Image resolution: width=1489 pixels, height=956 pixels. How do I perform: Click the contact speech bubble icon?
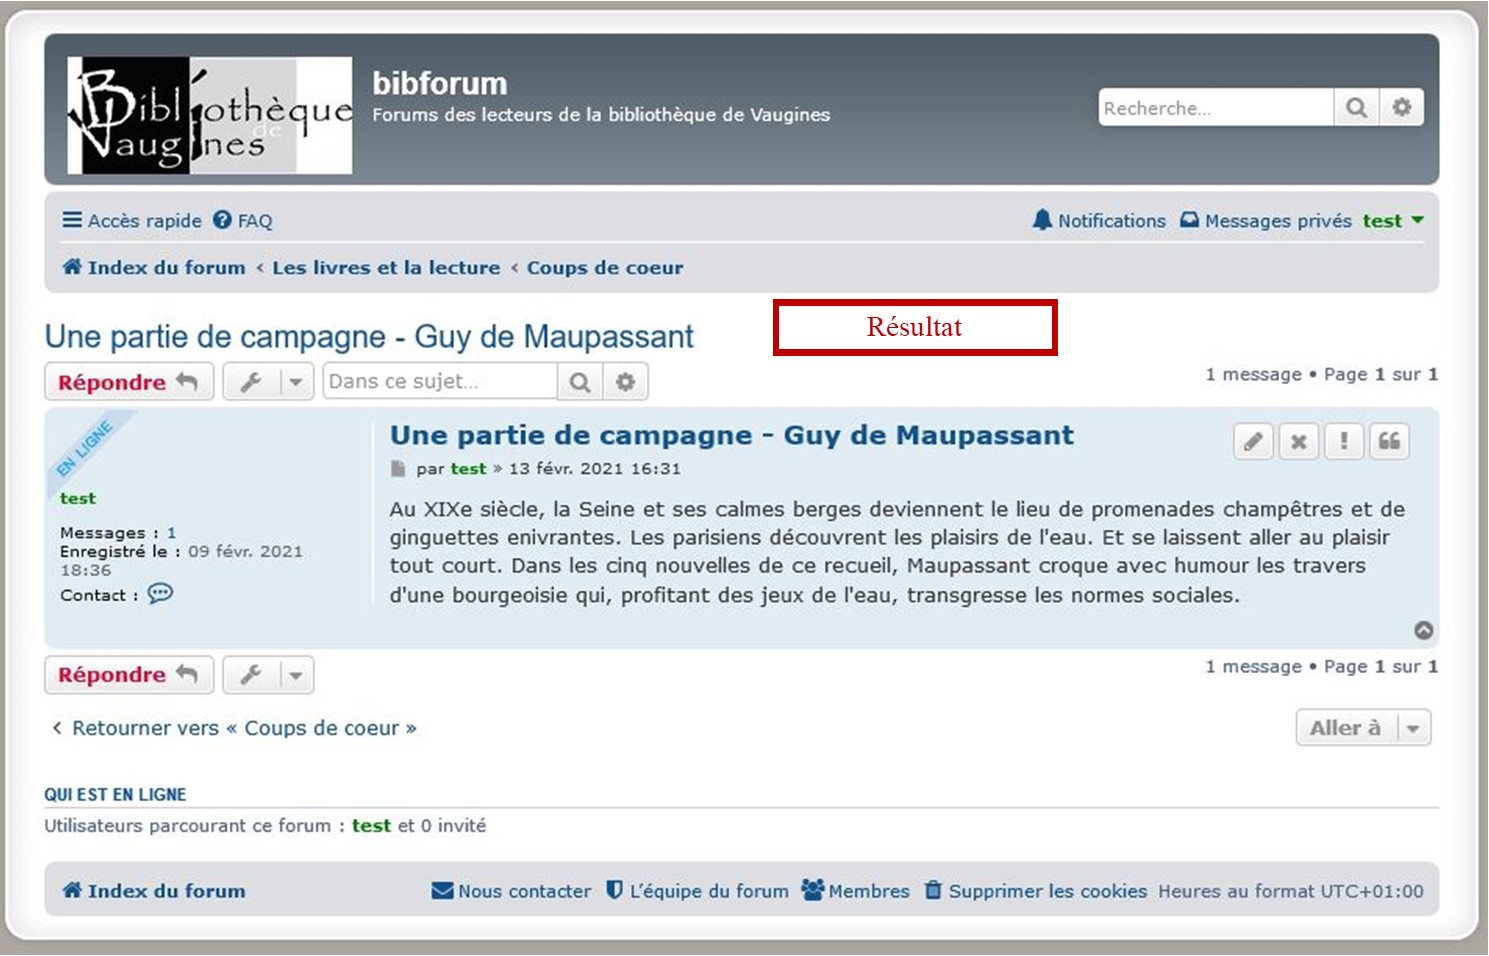pos(160,594)
